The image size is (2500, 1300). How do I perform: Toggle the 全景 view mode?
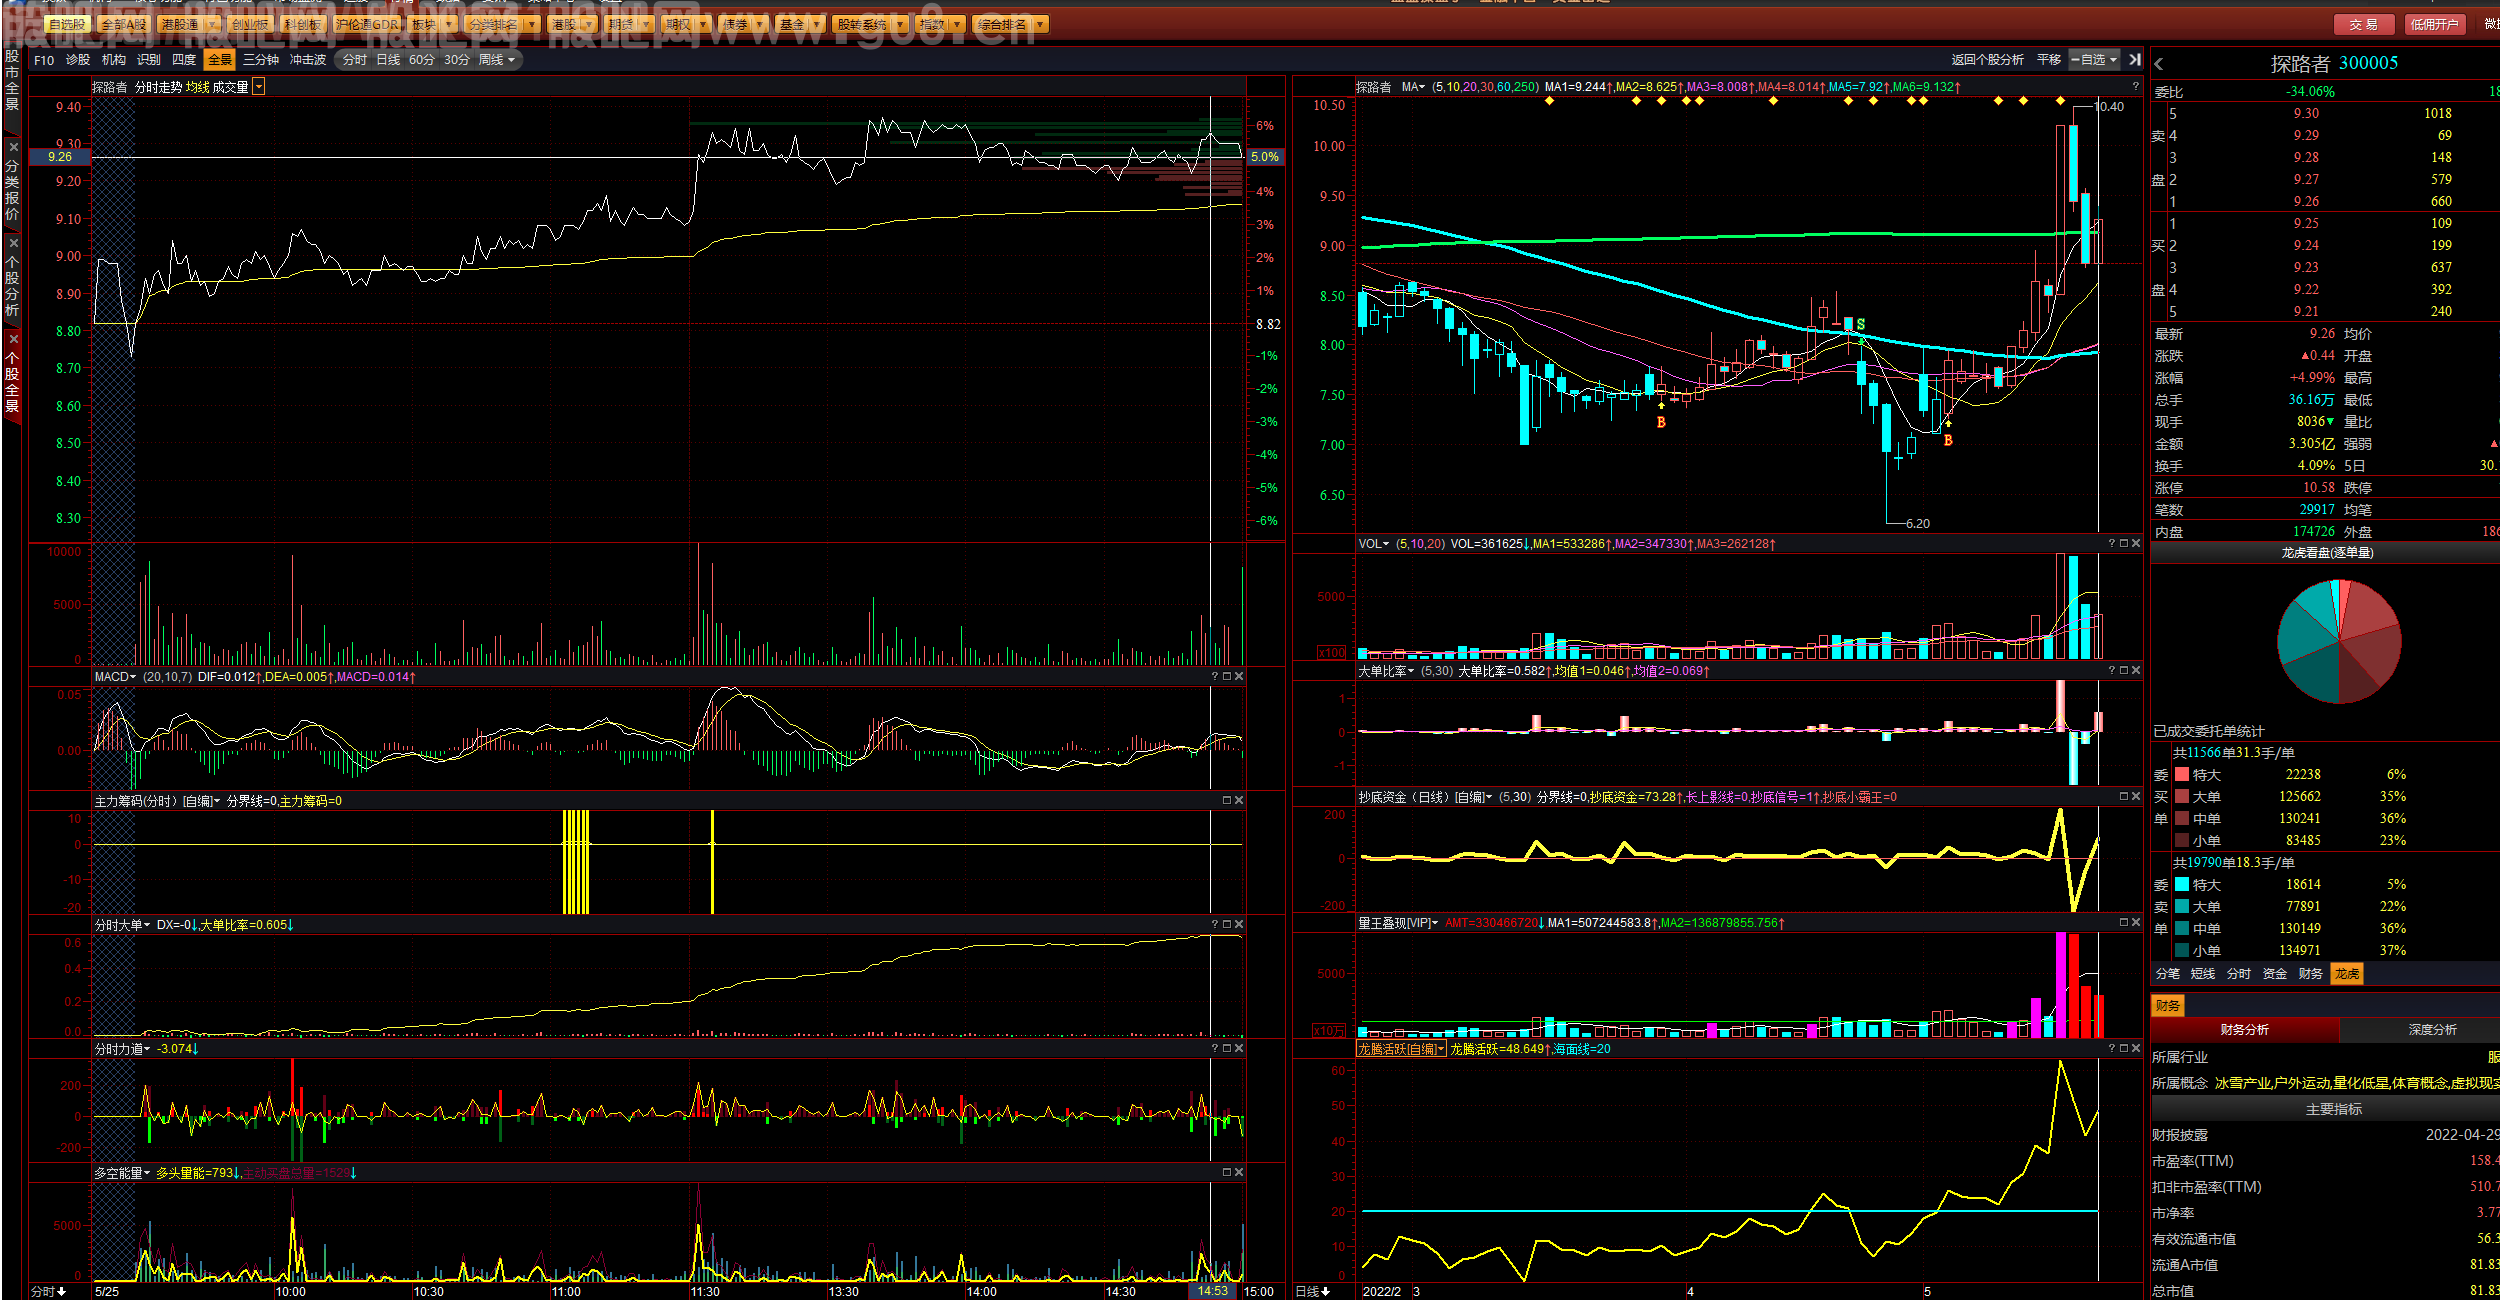219,60
